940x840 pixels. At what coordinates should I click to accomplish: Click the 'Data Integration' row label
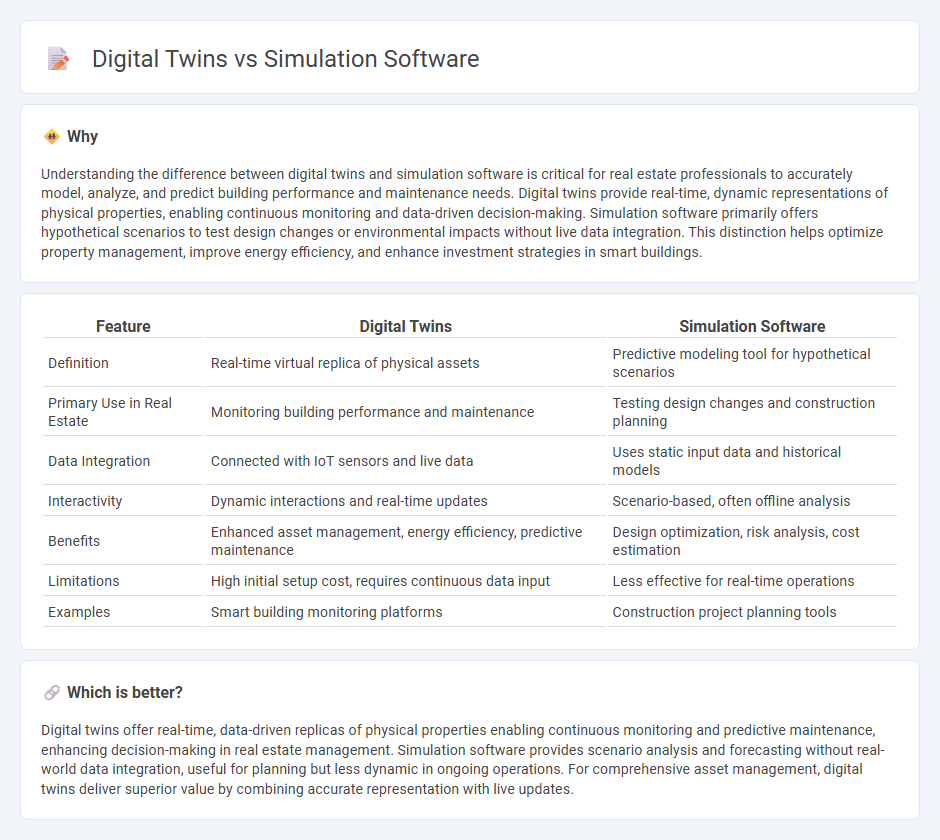[x=99, y=461]
